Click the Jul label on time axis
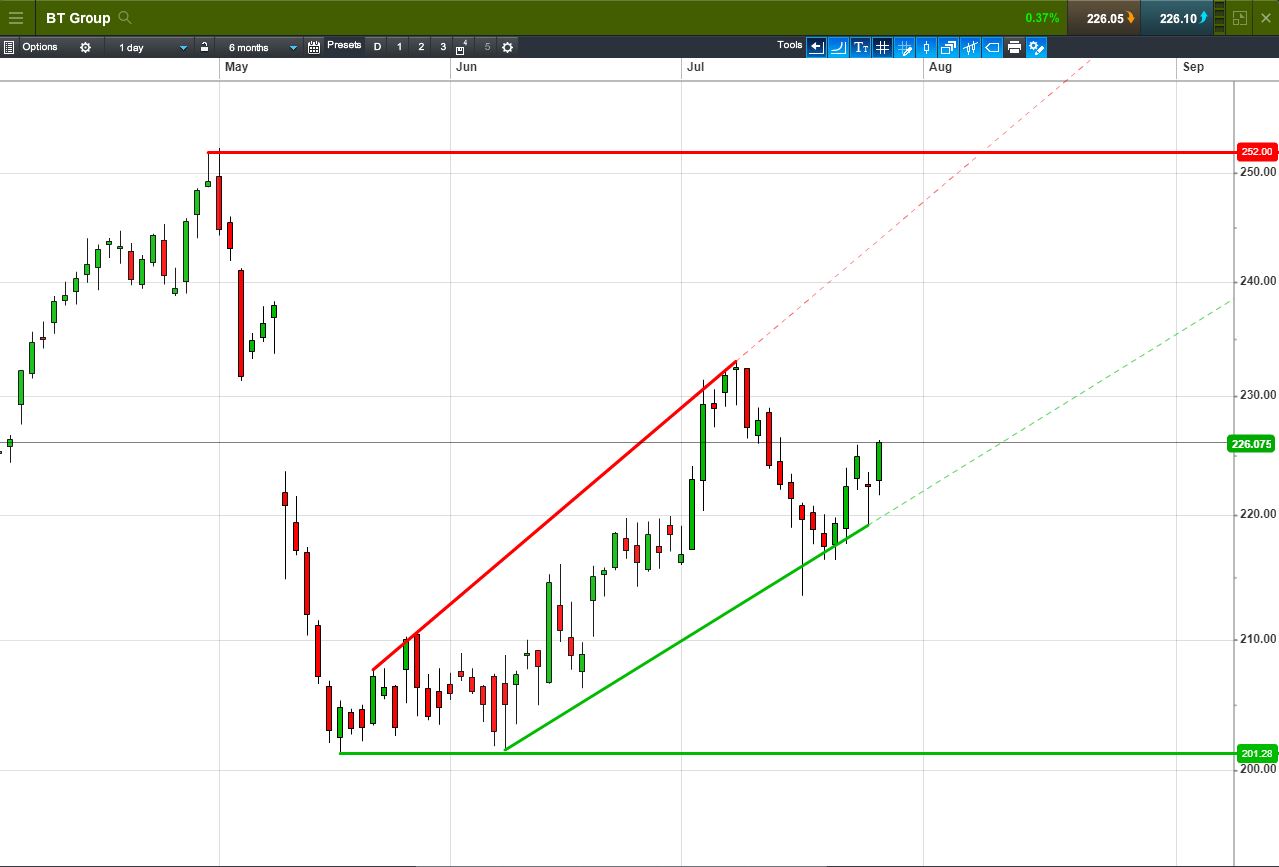 [695, 67]
